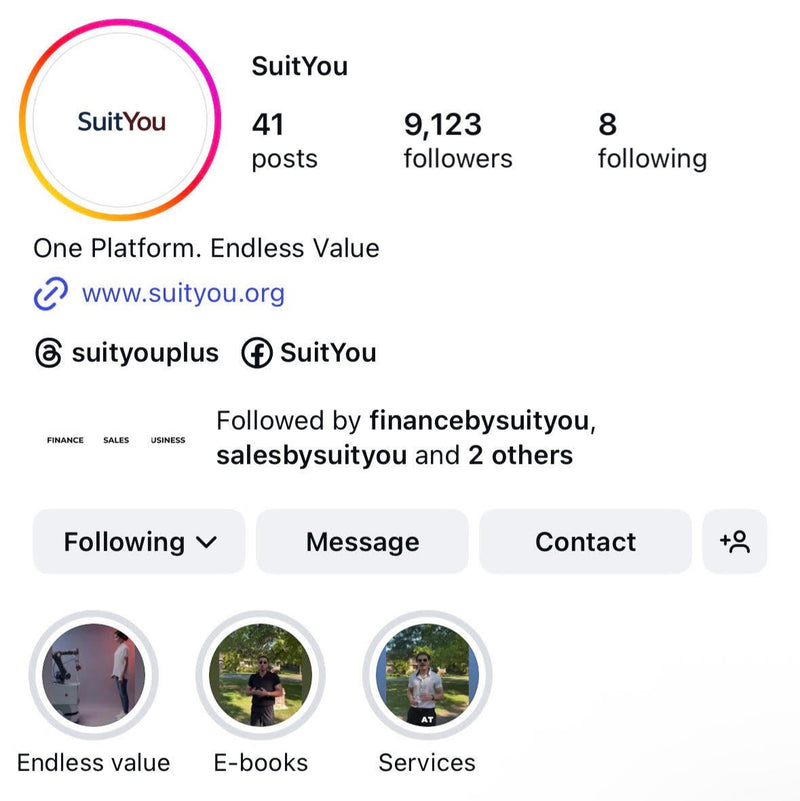Open the financebysuityou follower profile

(x=479, y=421)
